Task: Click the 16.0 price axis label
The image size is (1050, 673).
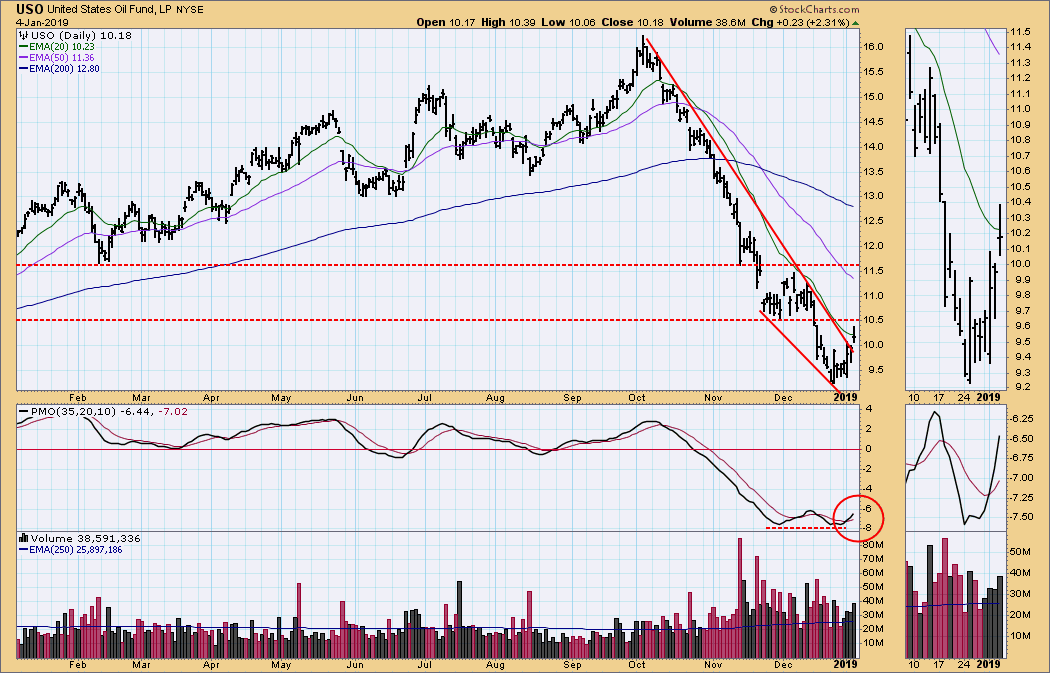Action: 874,47
